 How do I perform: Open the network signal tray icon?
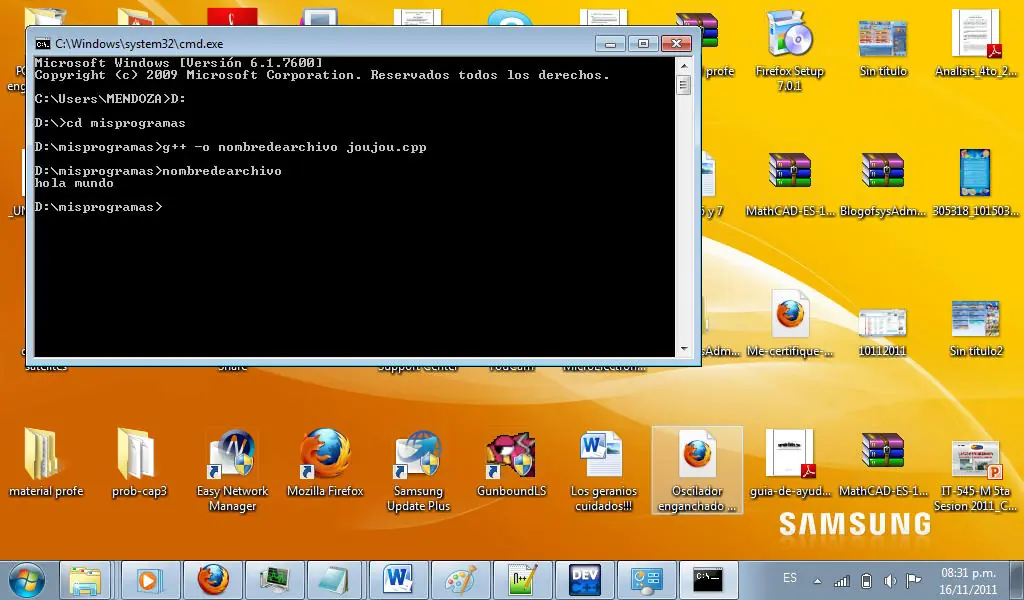point(842,580)
